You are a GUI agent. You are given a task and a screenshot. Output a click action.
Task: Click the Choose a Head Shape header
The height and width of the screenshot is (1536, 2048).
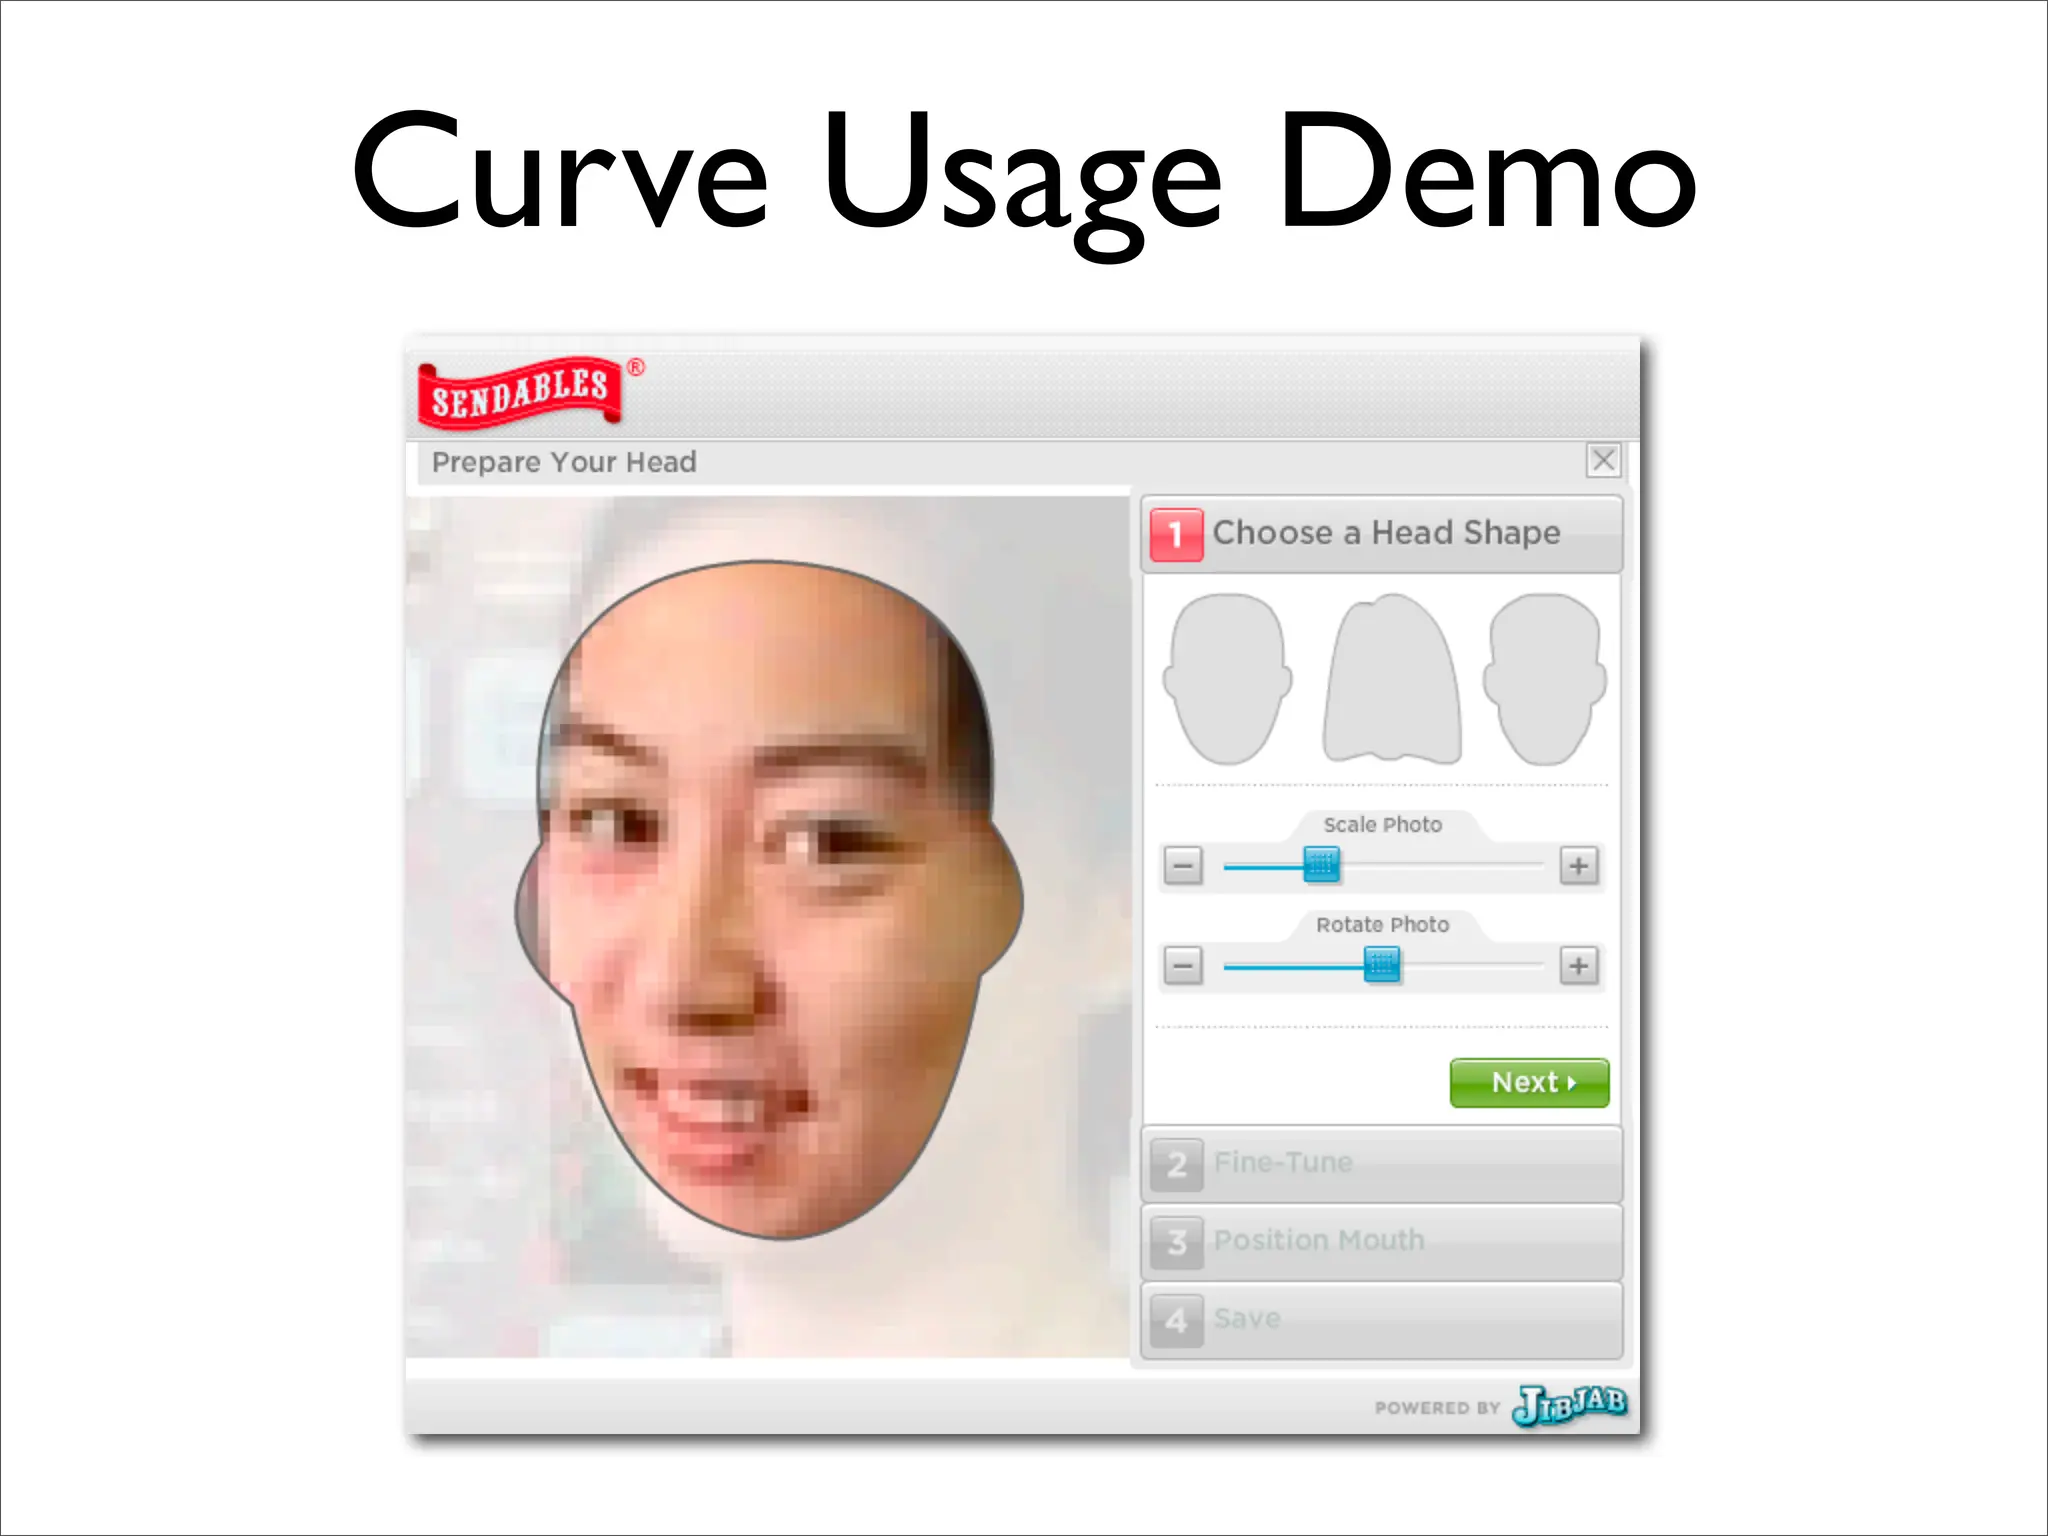point(1386,534)
